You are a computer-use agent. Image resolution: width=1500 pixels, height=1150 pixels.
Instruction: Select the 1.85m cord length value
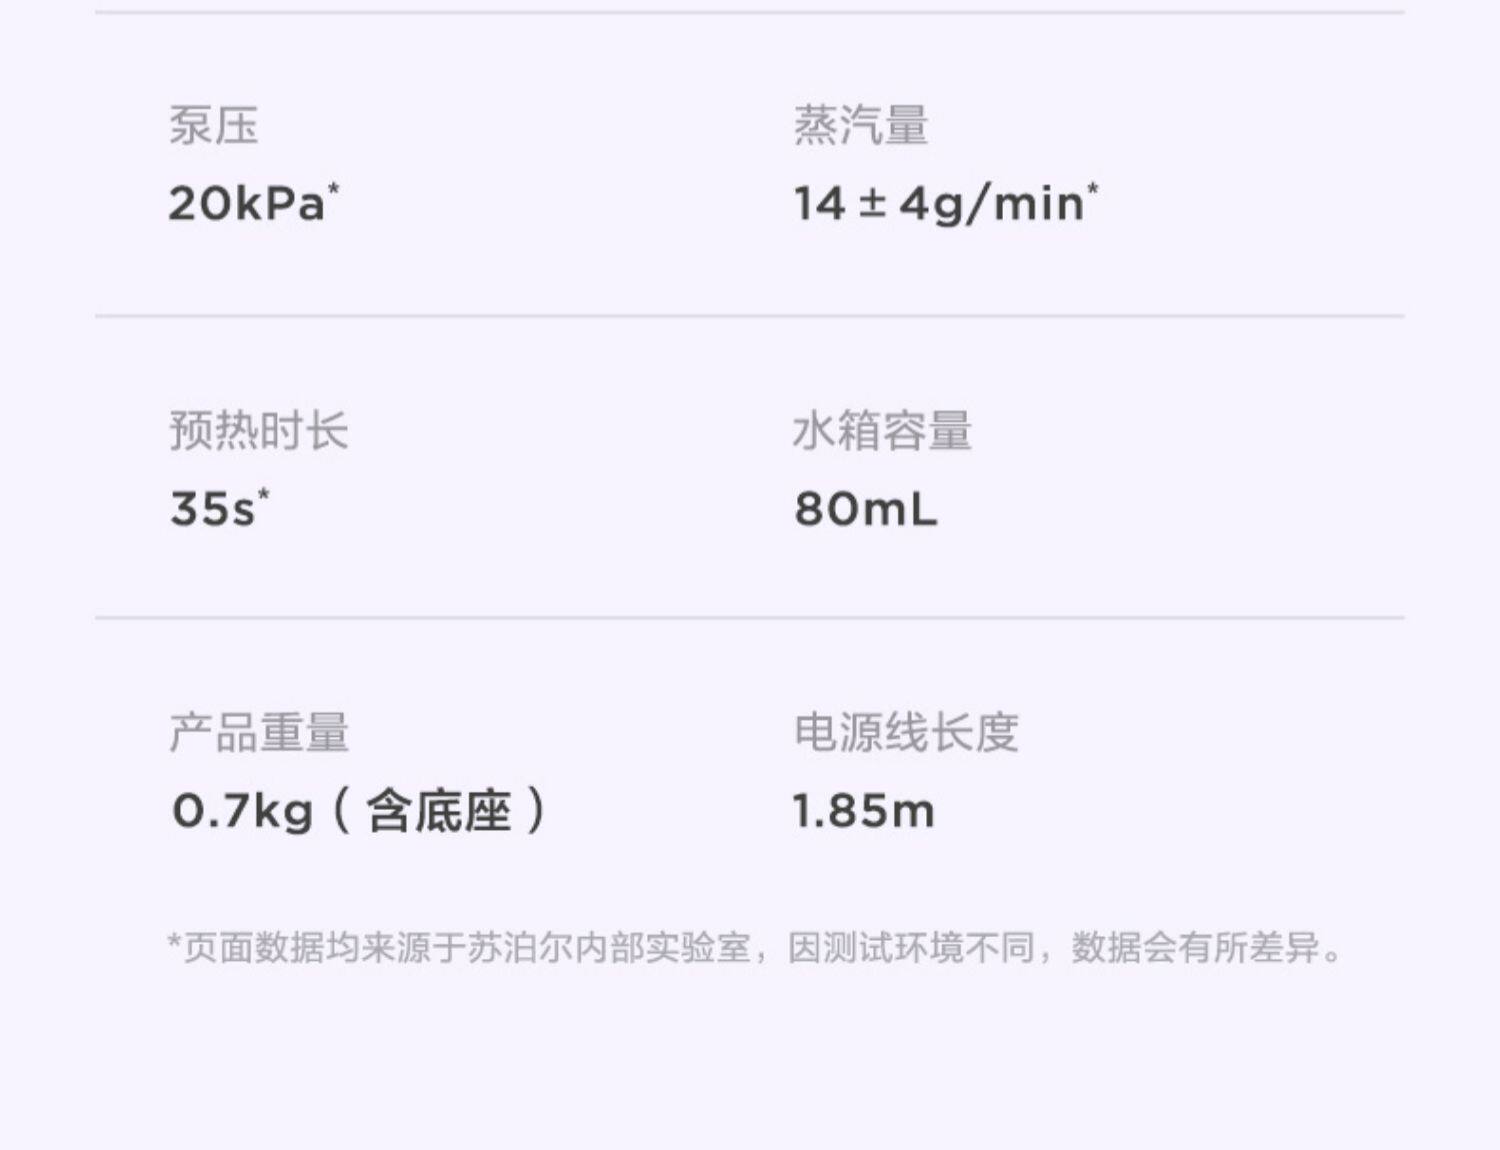864,810
